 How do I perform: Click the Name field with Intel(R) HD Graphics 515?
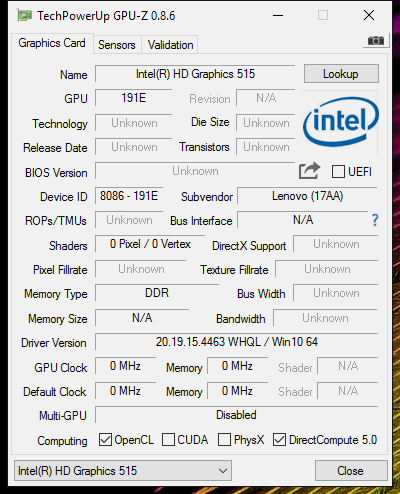coord(195,74)
